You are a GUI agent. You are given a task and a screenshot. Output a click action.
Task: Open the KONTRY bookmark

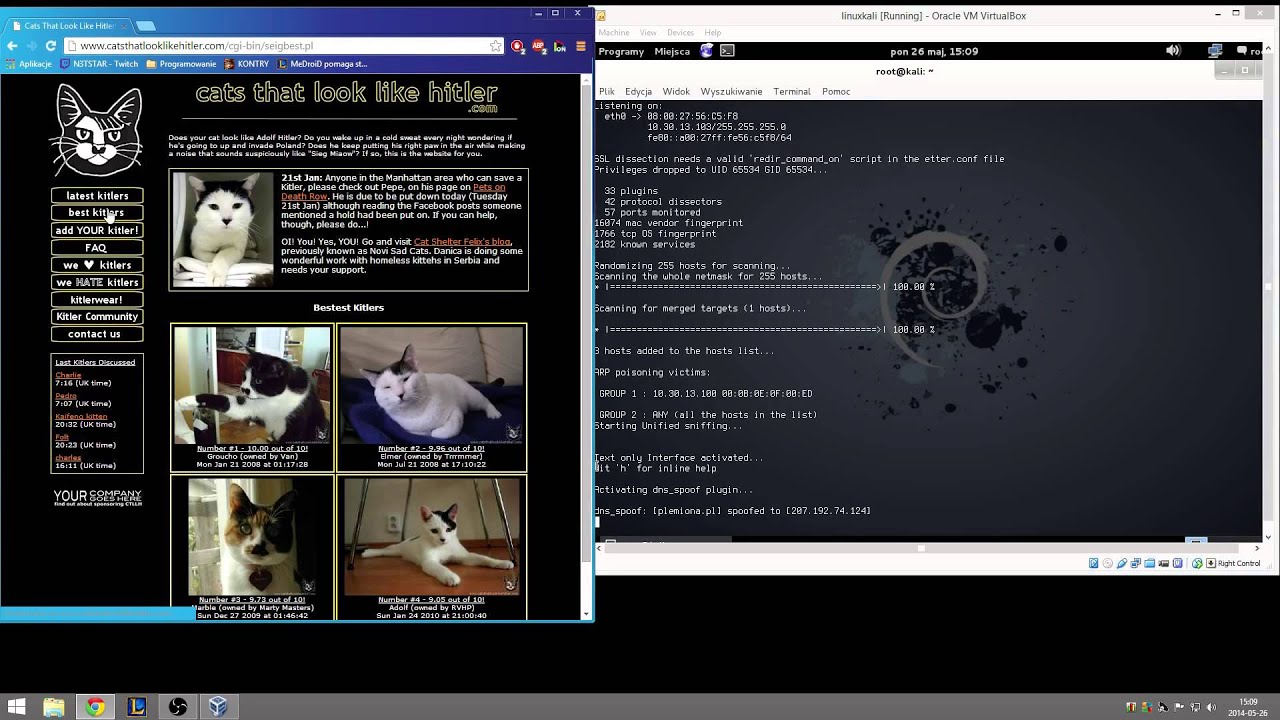(x=247, y=64)
